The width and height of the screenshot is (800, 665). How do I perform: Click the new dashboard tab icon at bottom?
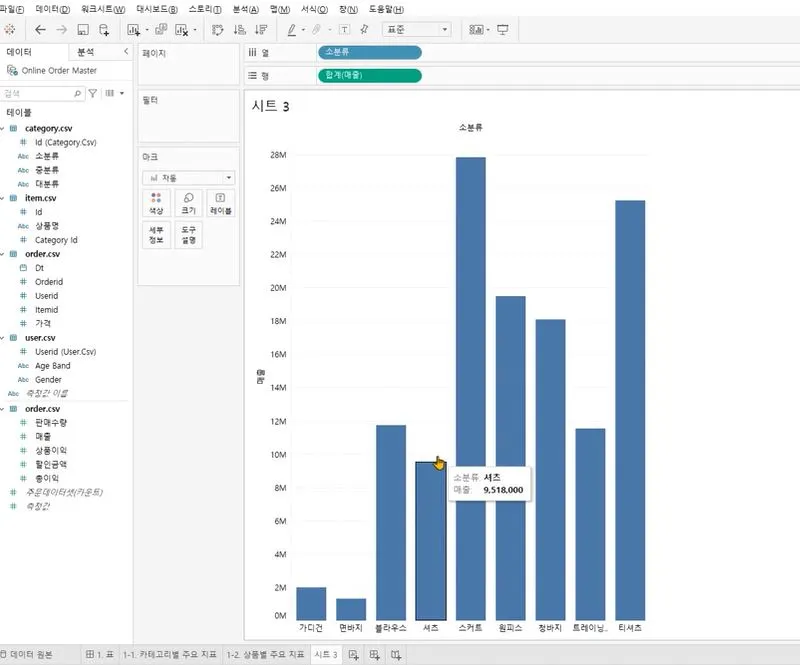(374, 654)
